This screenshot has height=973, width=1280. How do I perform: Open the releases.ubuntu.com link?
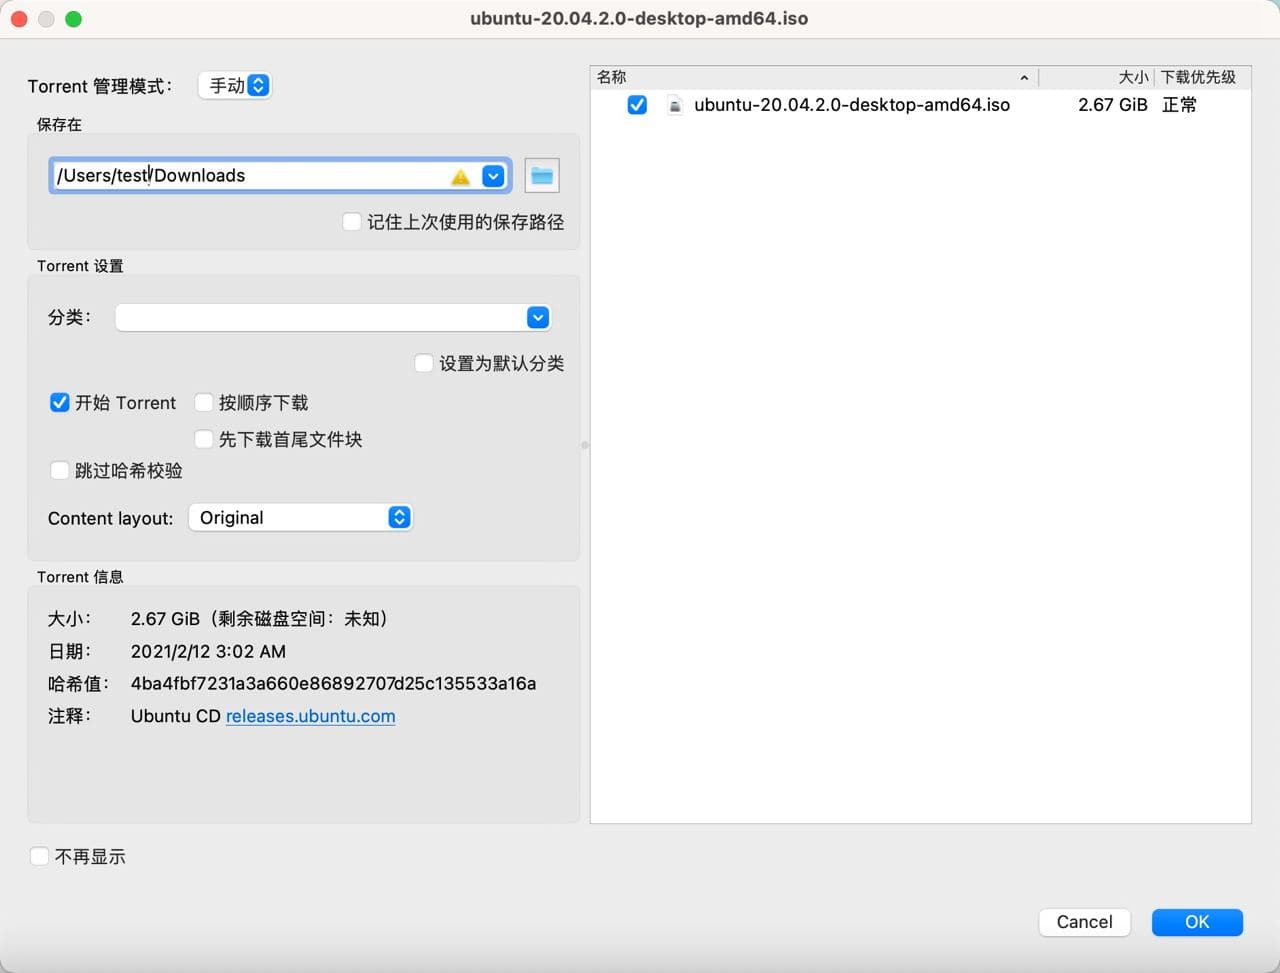click(310, 716)
